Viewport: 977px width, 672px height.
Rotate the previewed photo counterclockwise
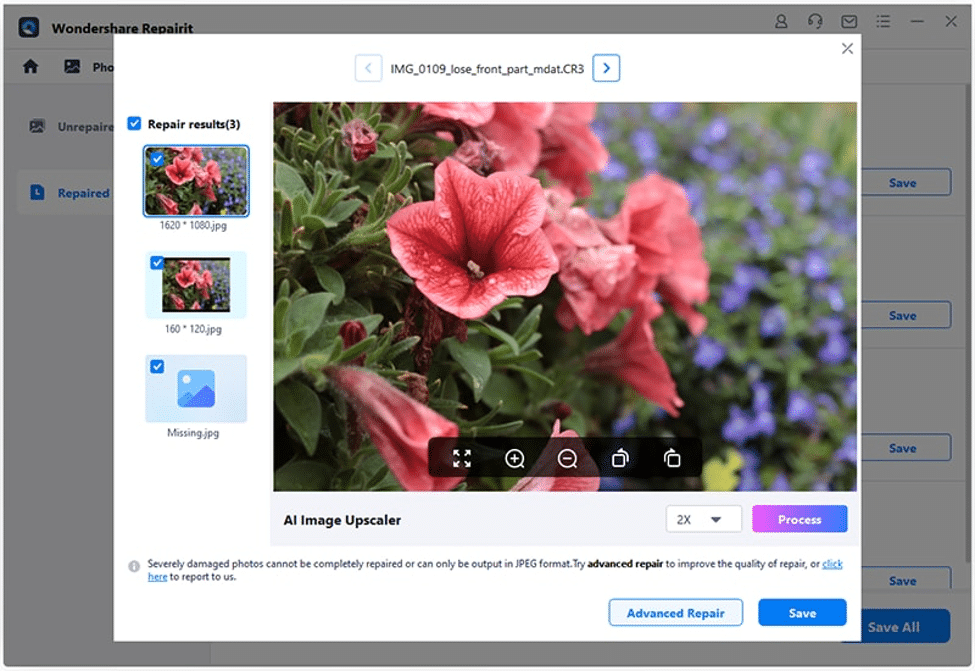pyautogui.click(x=619, y=458)
